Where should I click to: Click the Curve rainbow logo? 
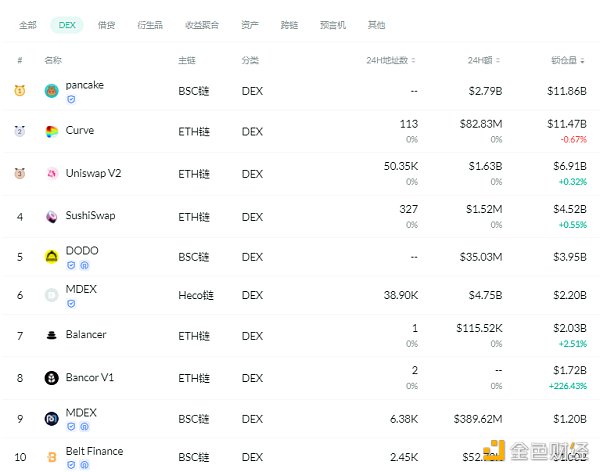click(x=52, y=131)
